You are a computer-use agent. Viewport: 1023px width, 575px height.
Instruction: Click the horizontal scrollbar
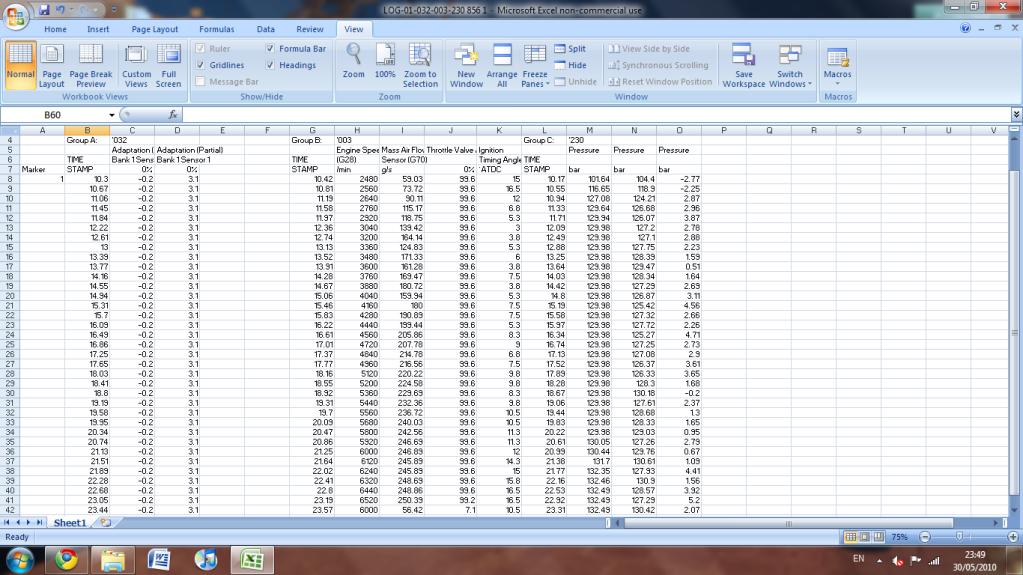788,523
